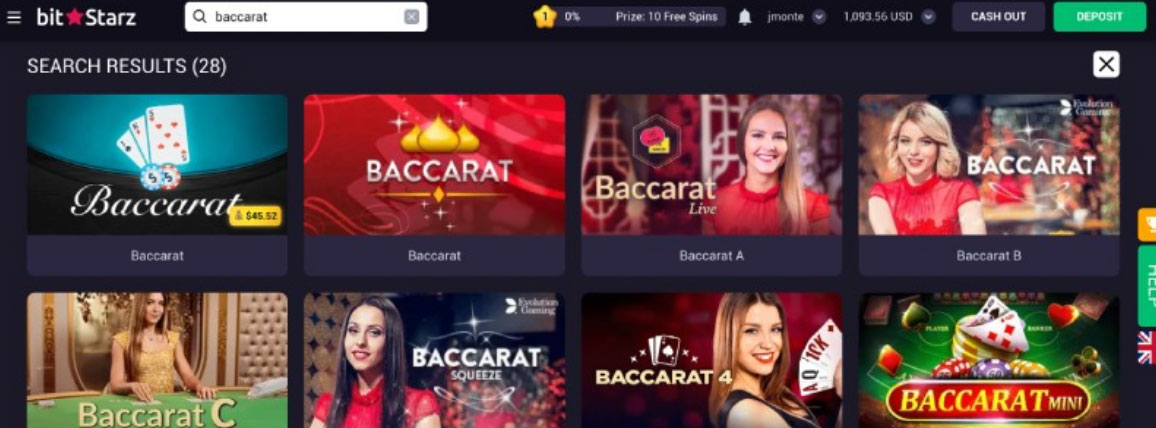Screen dimensions: 1156x428
Task: Click the search magnifier icon
Action: (x=199, y=16)
